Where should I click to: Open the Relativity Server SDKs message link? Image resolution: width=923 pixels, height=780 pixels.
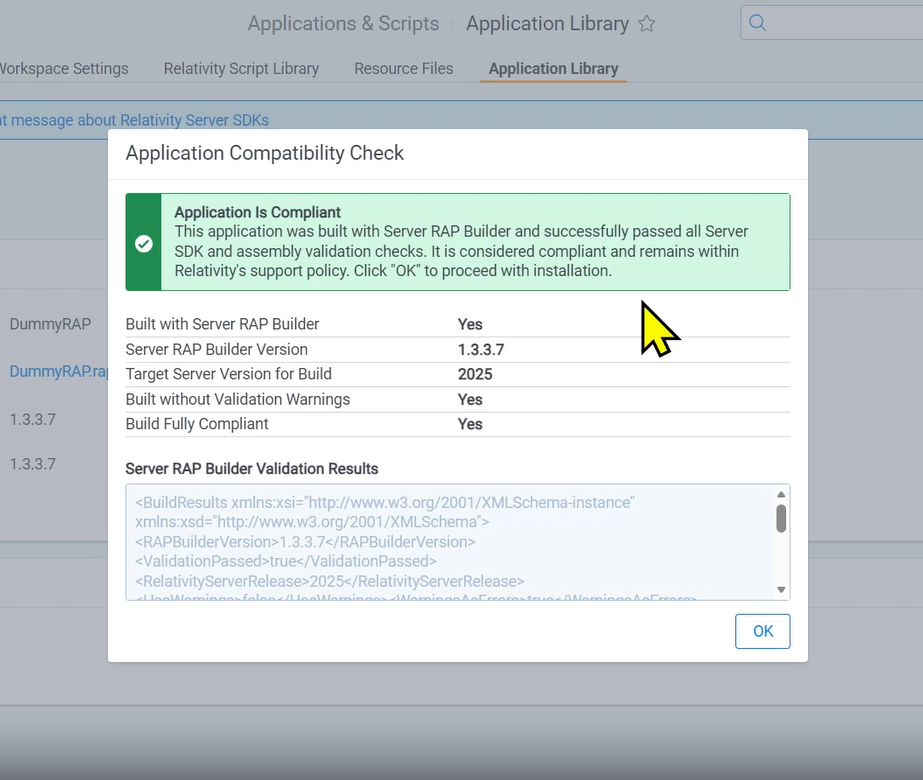tap(134, 120)
